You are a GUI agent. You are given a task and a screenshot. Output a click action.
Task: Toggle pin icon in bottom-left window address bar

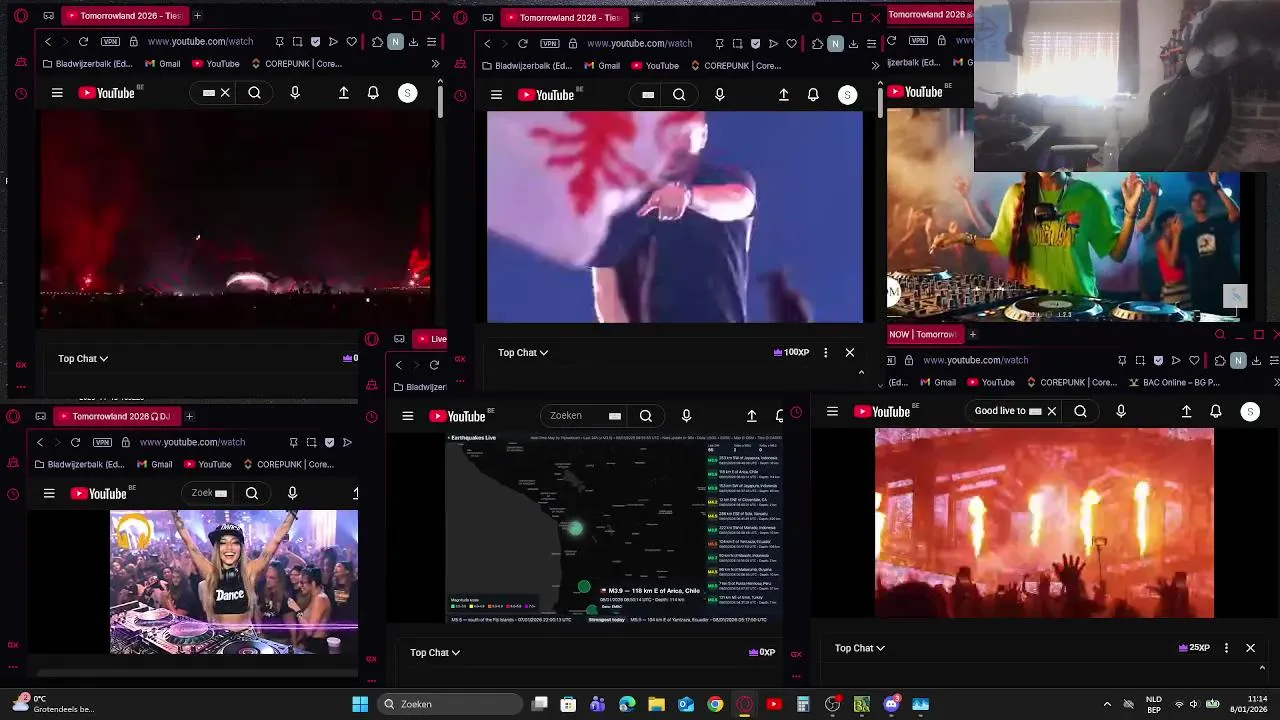click(x=293, y=442)
